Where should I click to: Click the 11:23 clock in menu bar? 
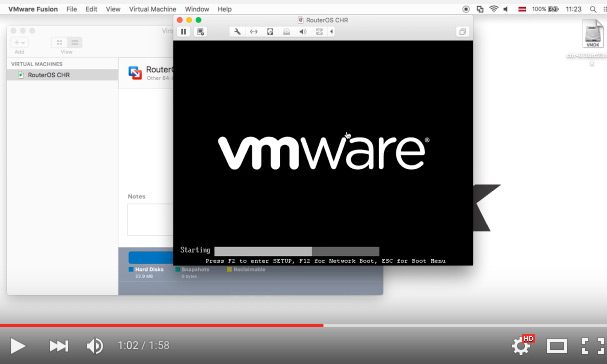573,9
